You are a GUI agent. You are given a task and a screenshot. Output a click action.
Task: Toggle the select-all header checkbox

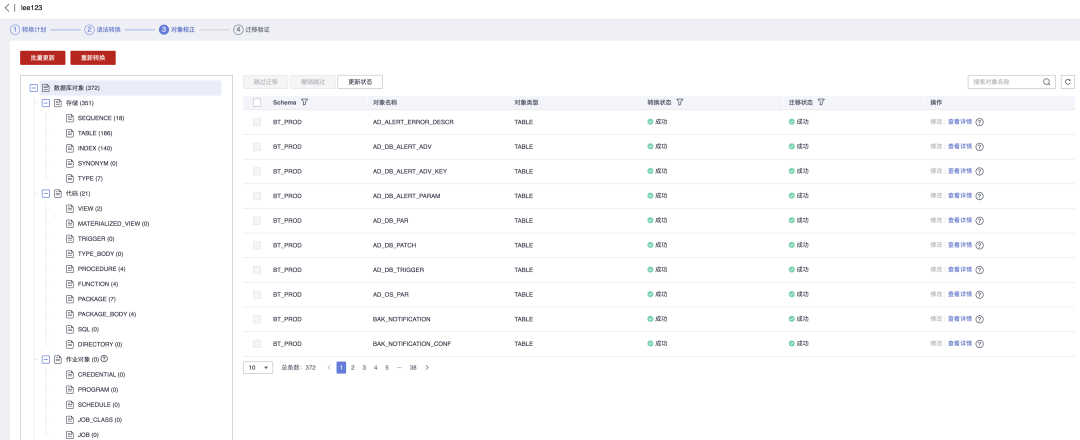coord(257,103)
